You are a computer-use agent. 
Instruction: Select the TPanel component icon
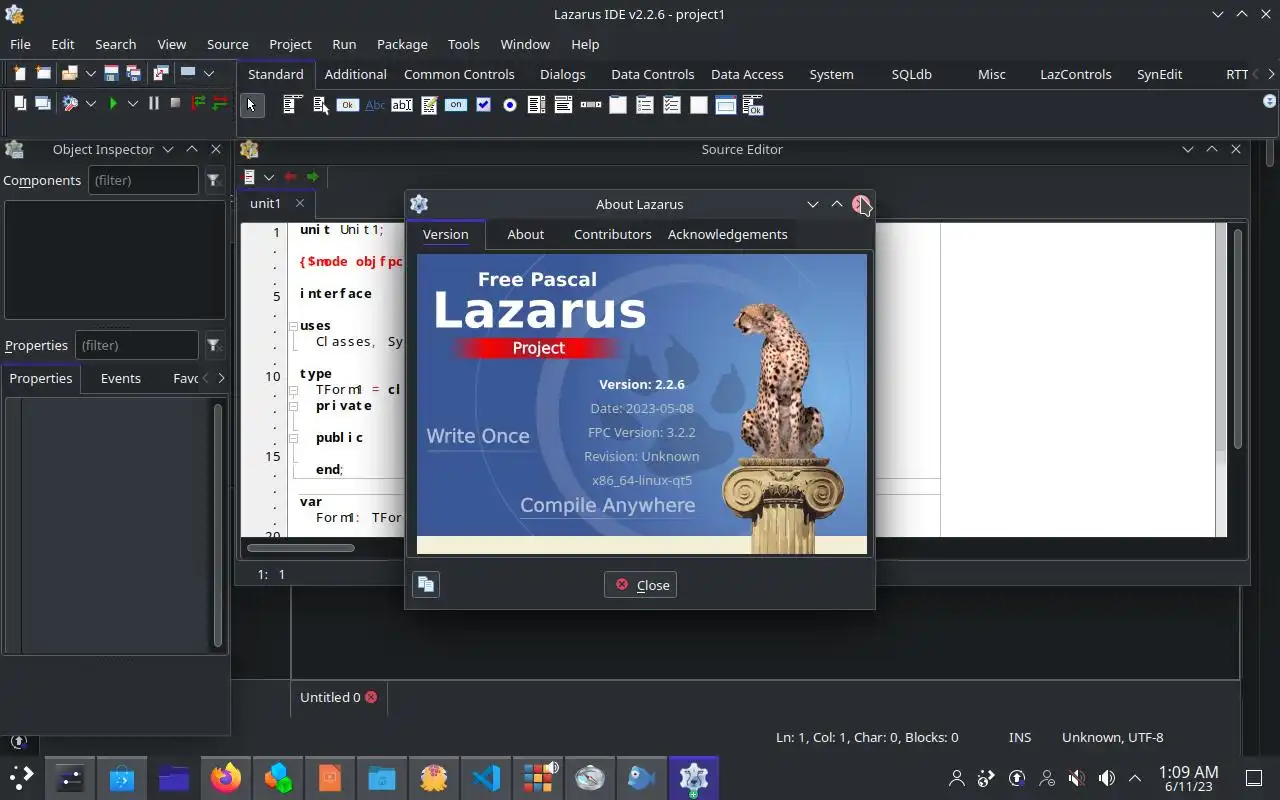699,105
